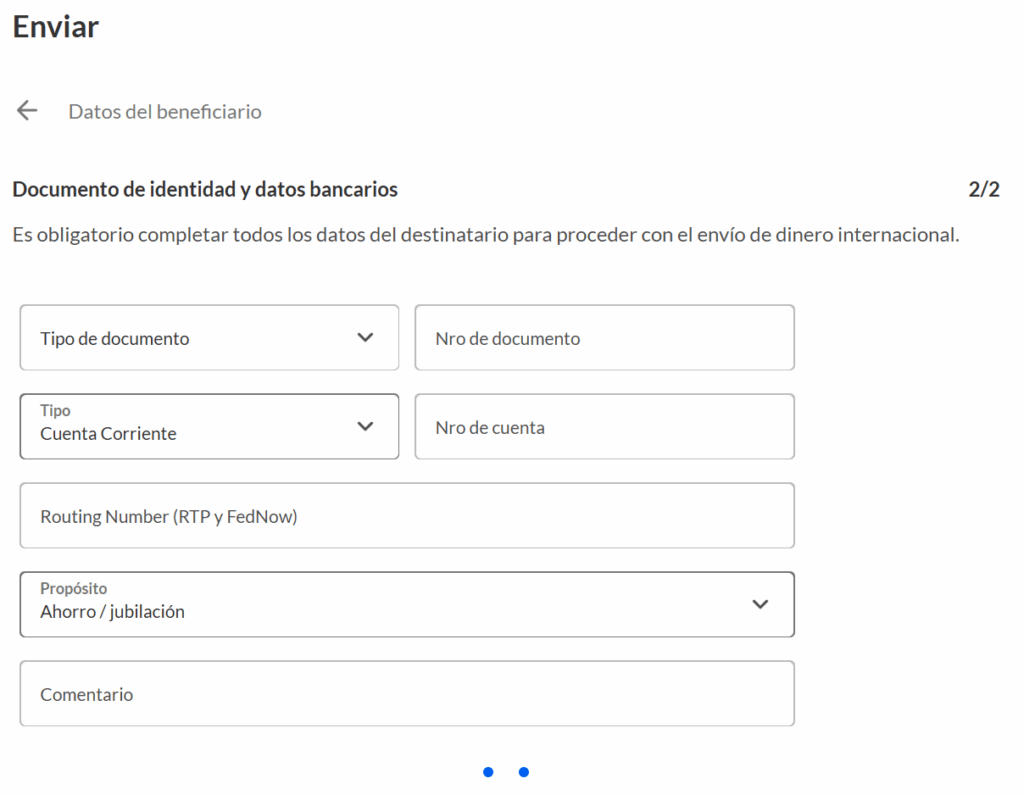Click into the Comentario field

coord(407,694)
